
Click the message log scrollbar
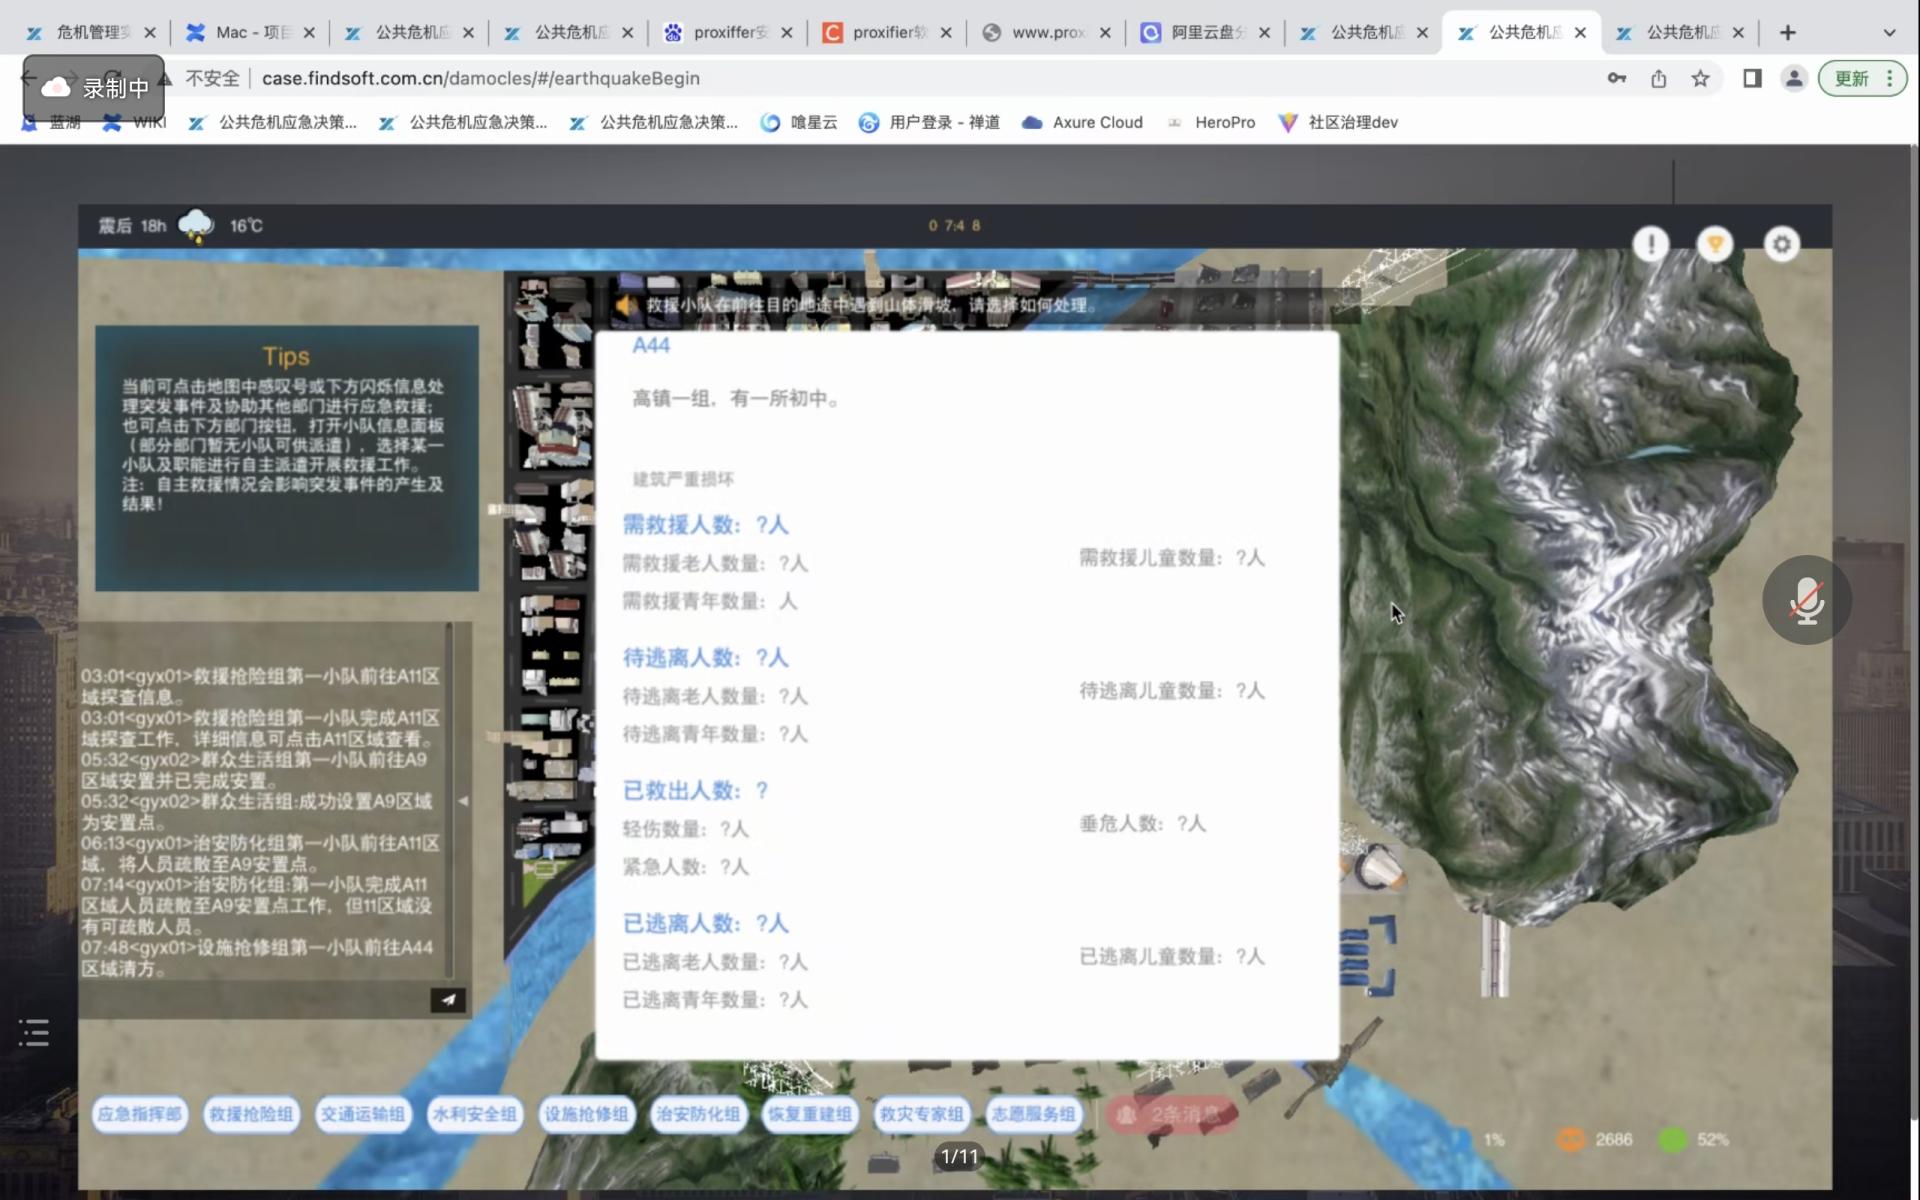pos(450,800)
